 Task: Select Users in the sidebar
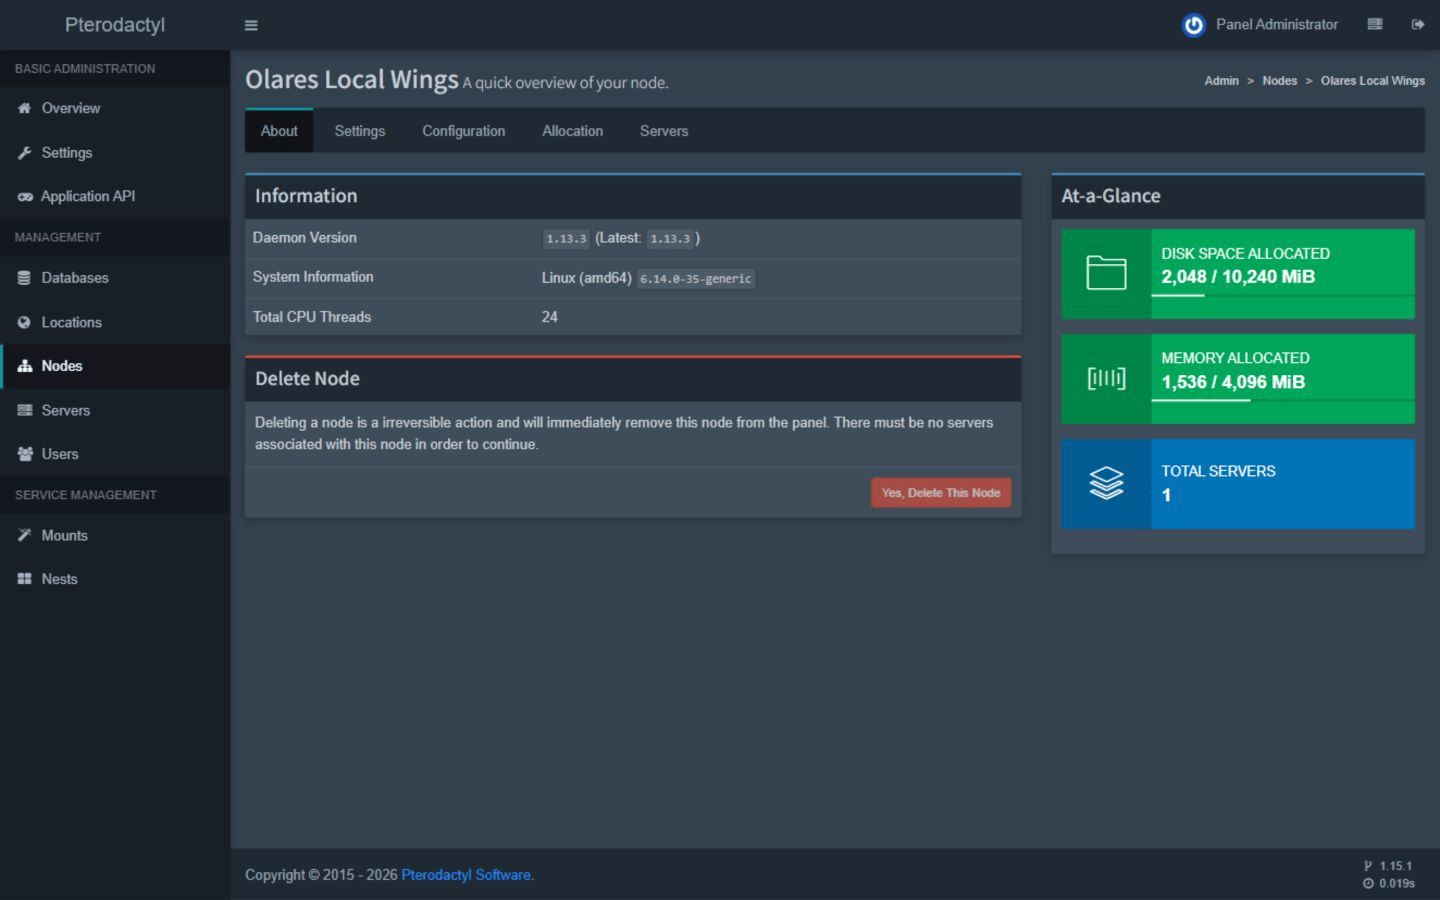point(115,454)
